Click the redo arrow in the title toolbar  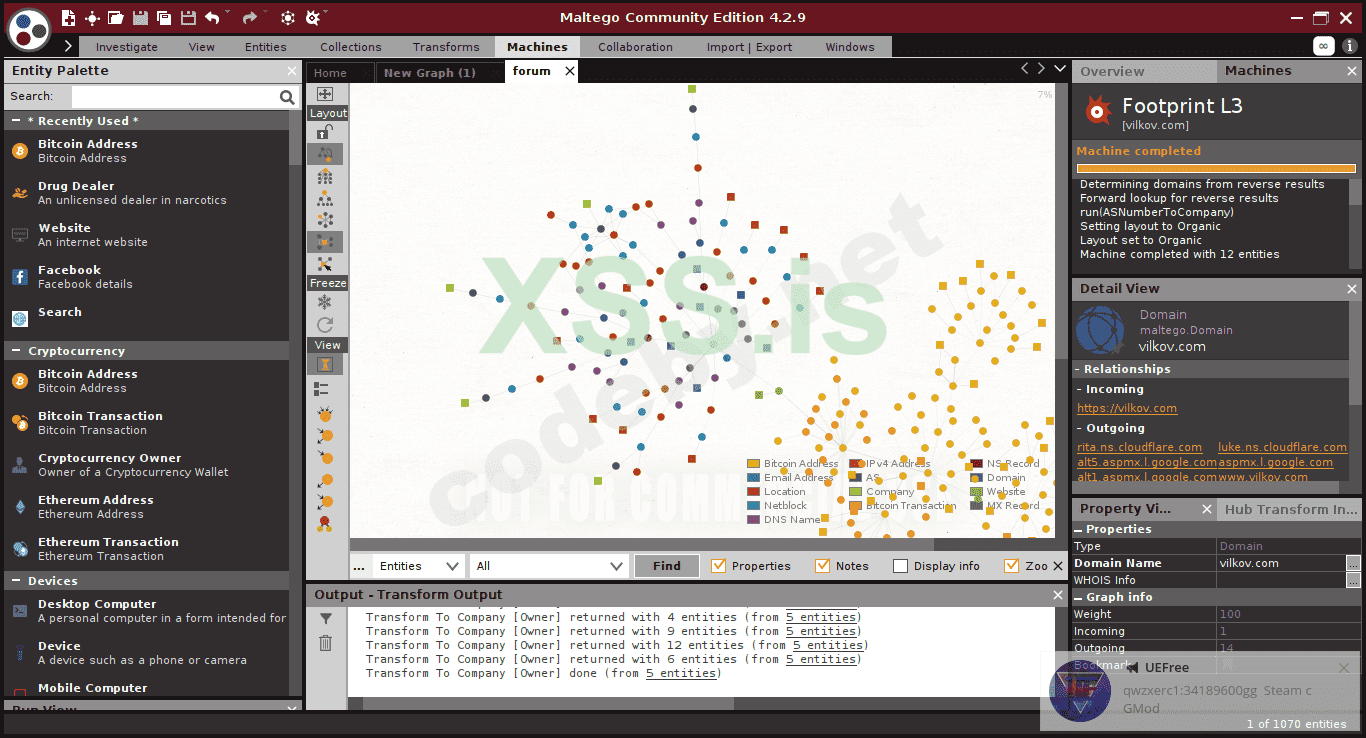click(x=250, y=18)
